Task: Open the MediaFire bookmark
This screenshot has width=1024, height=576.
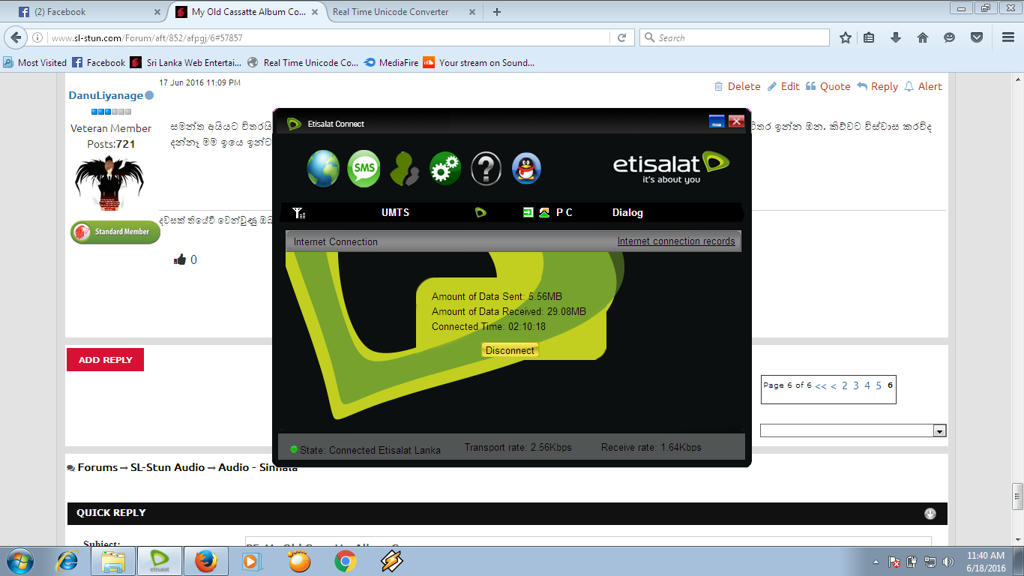Action: 391,63
